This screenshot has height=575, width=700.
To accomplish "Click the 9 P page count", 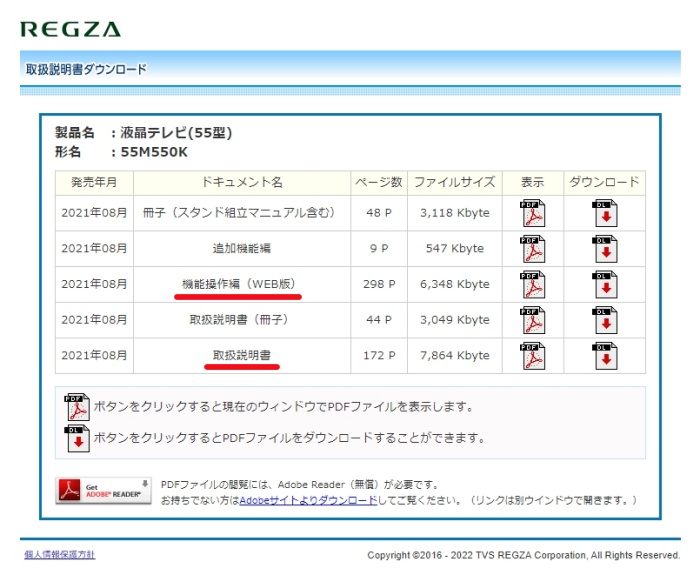I will (x=379, y=248).
